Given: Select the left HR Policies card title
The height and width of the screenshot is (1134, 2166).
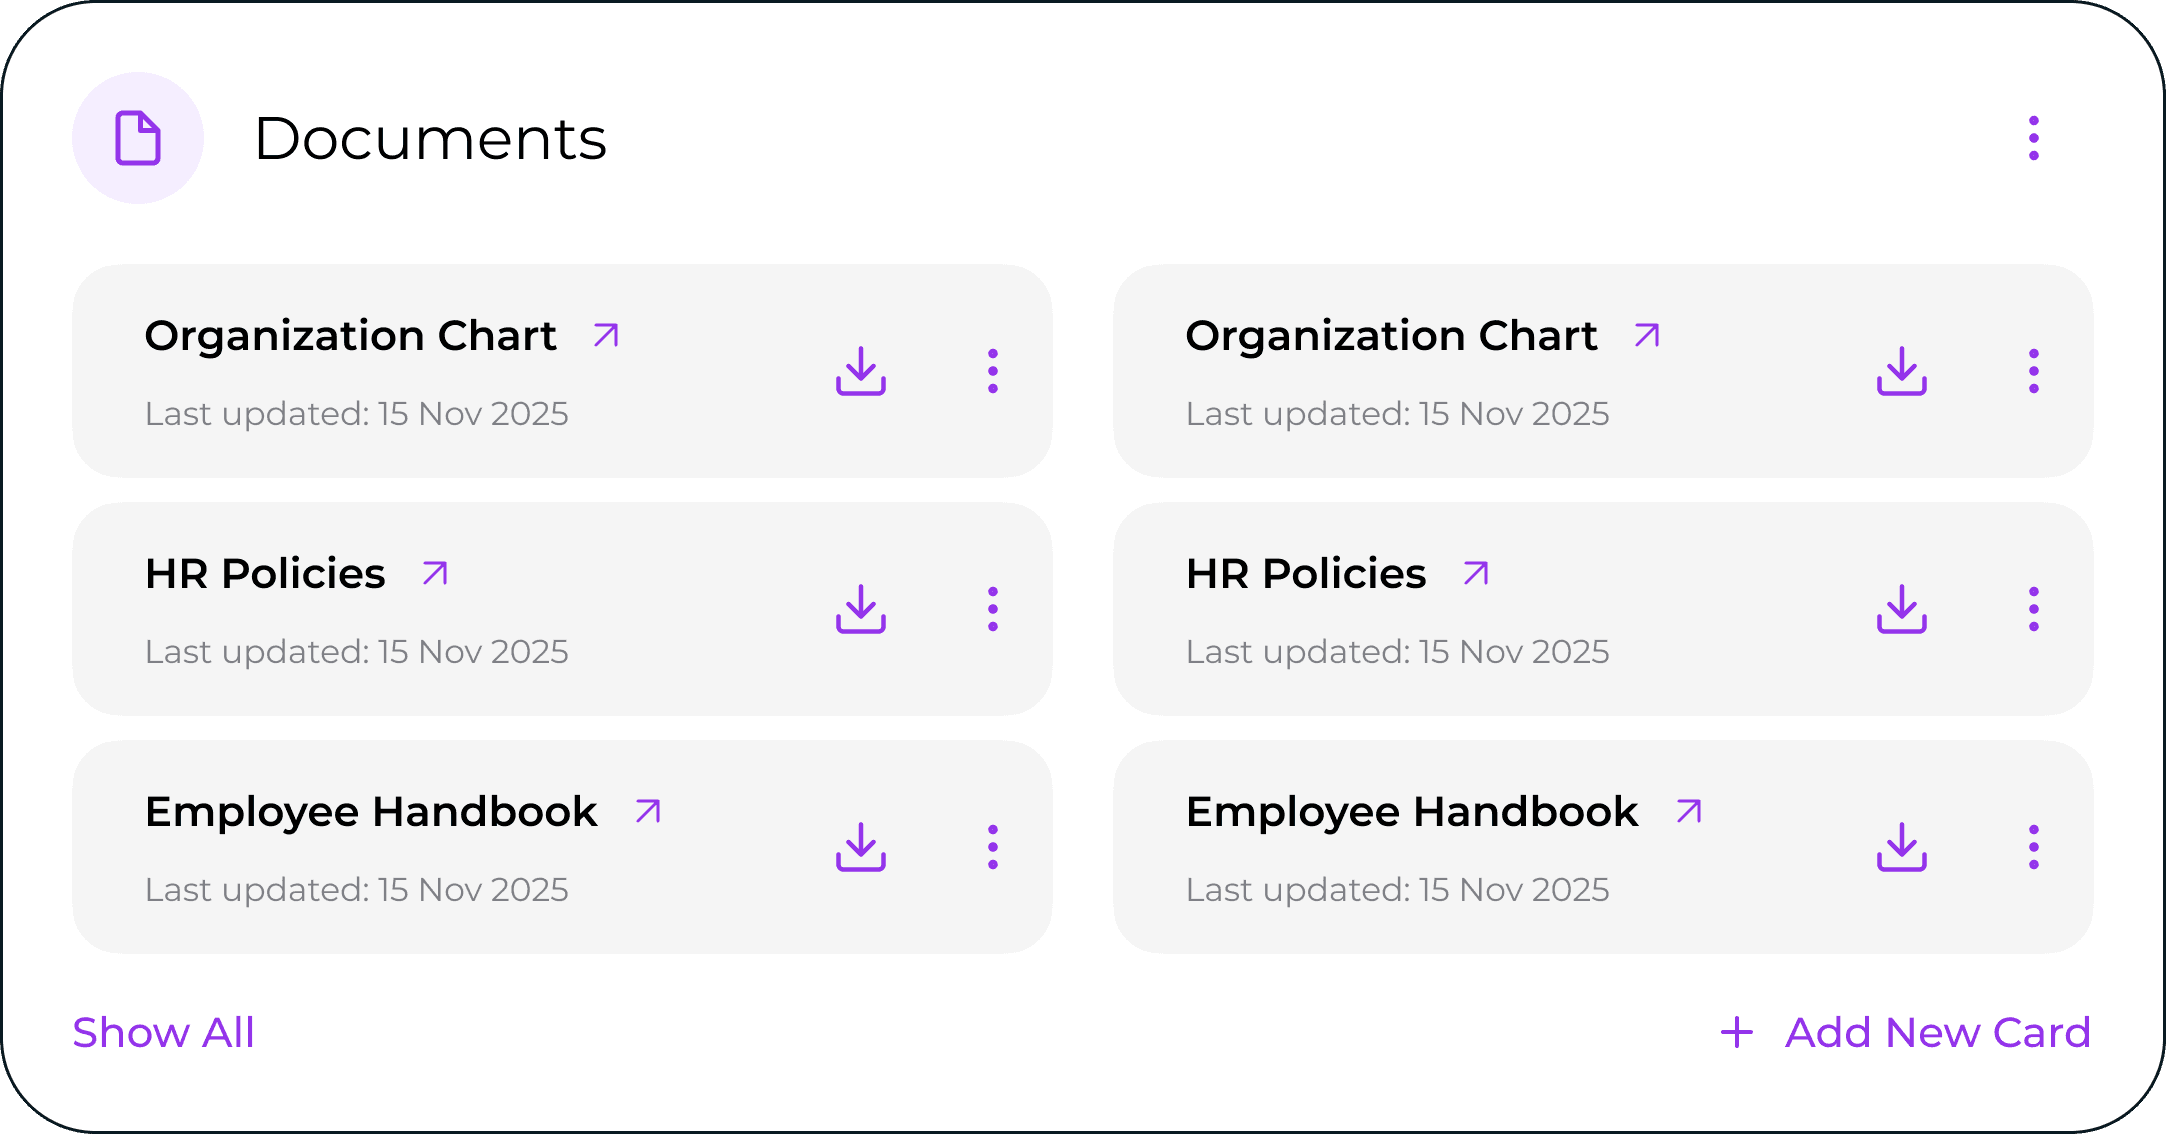Looking at the screenshot, I should 265,574.
